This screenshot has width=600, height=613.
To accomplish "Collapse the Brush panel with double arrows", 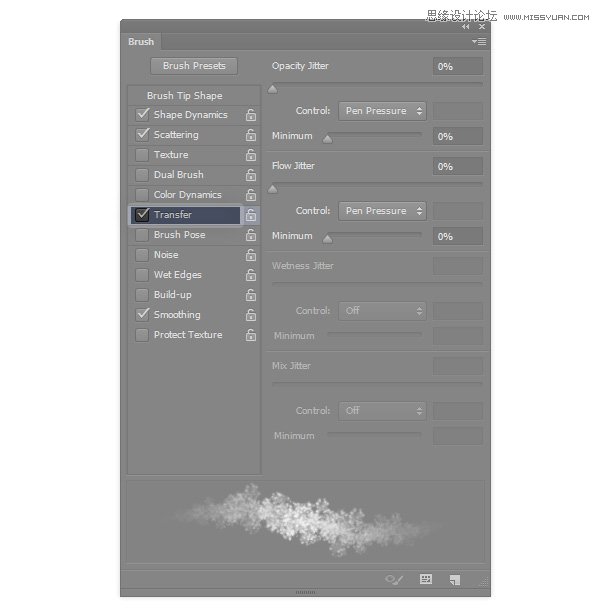I will coord(465,27).
